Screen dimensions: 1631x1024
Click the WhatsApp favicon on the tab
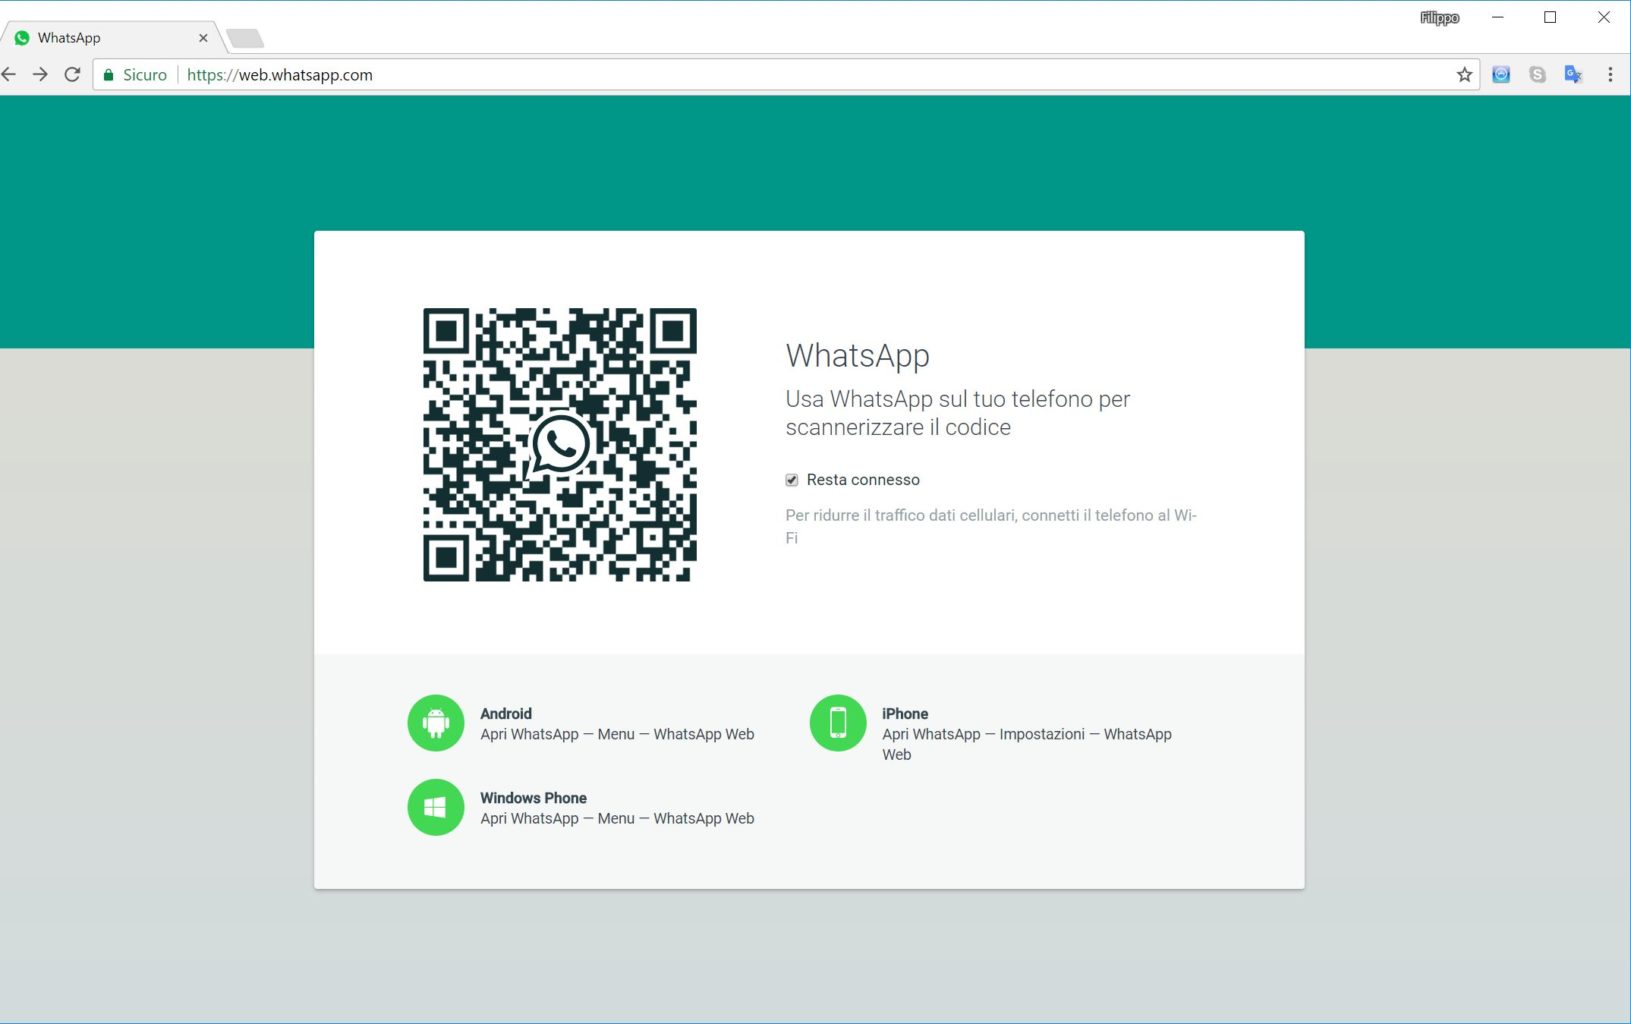click(x=22, y=38)
